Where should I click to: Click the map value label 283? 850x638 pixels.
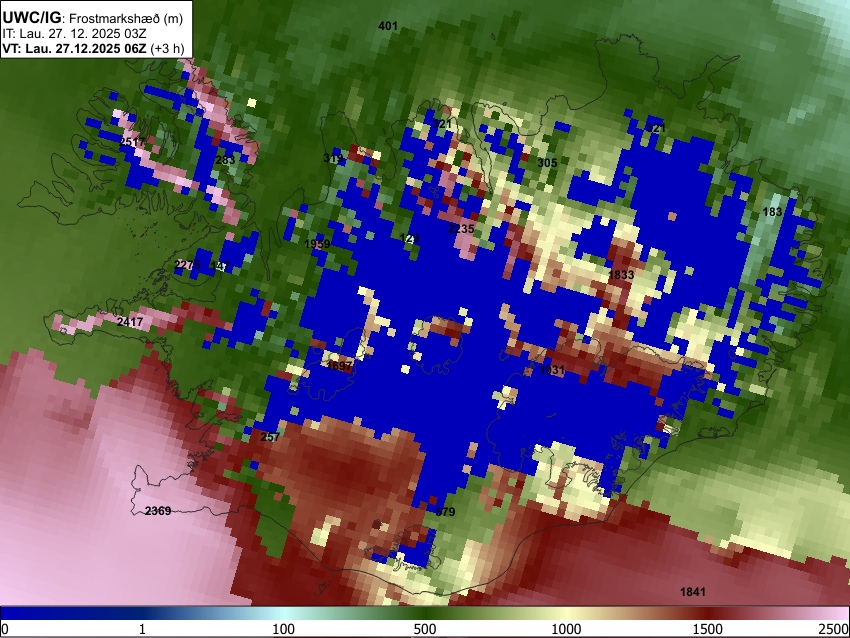point(225,160)
